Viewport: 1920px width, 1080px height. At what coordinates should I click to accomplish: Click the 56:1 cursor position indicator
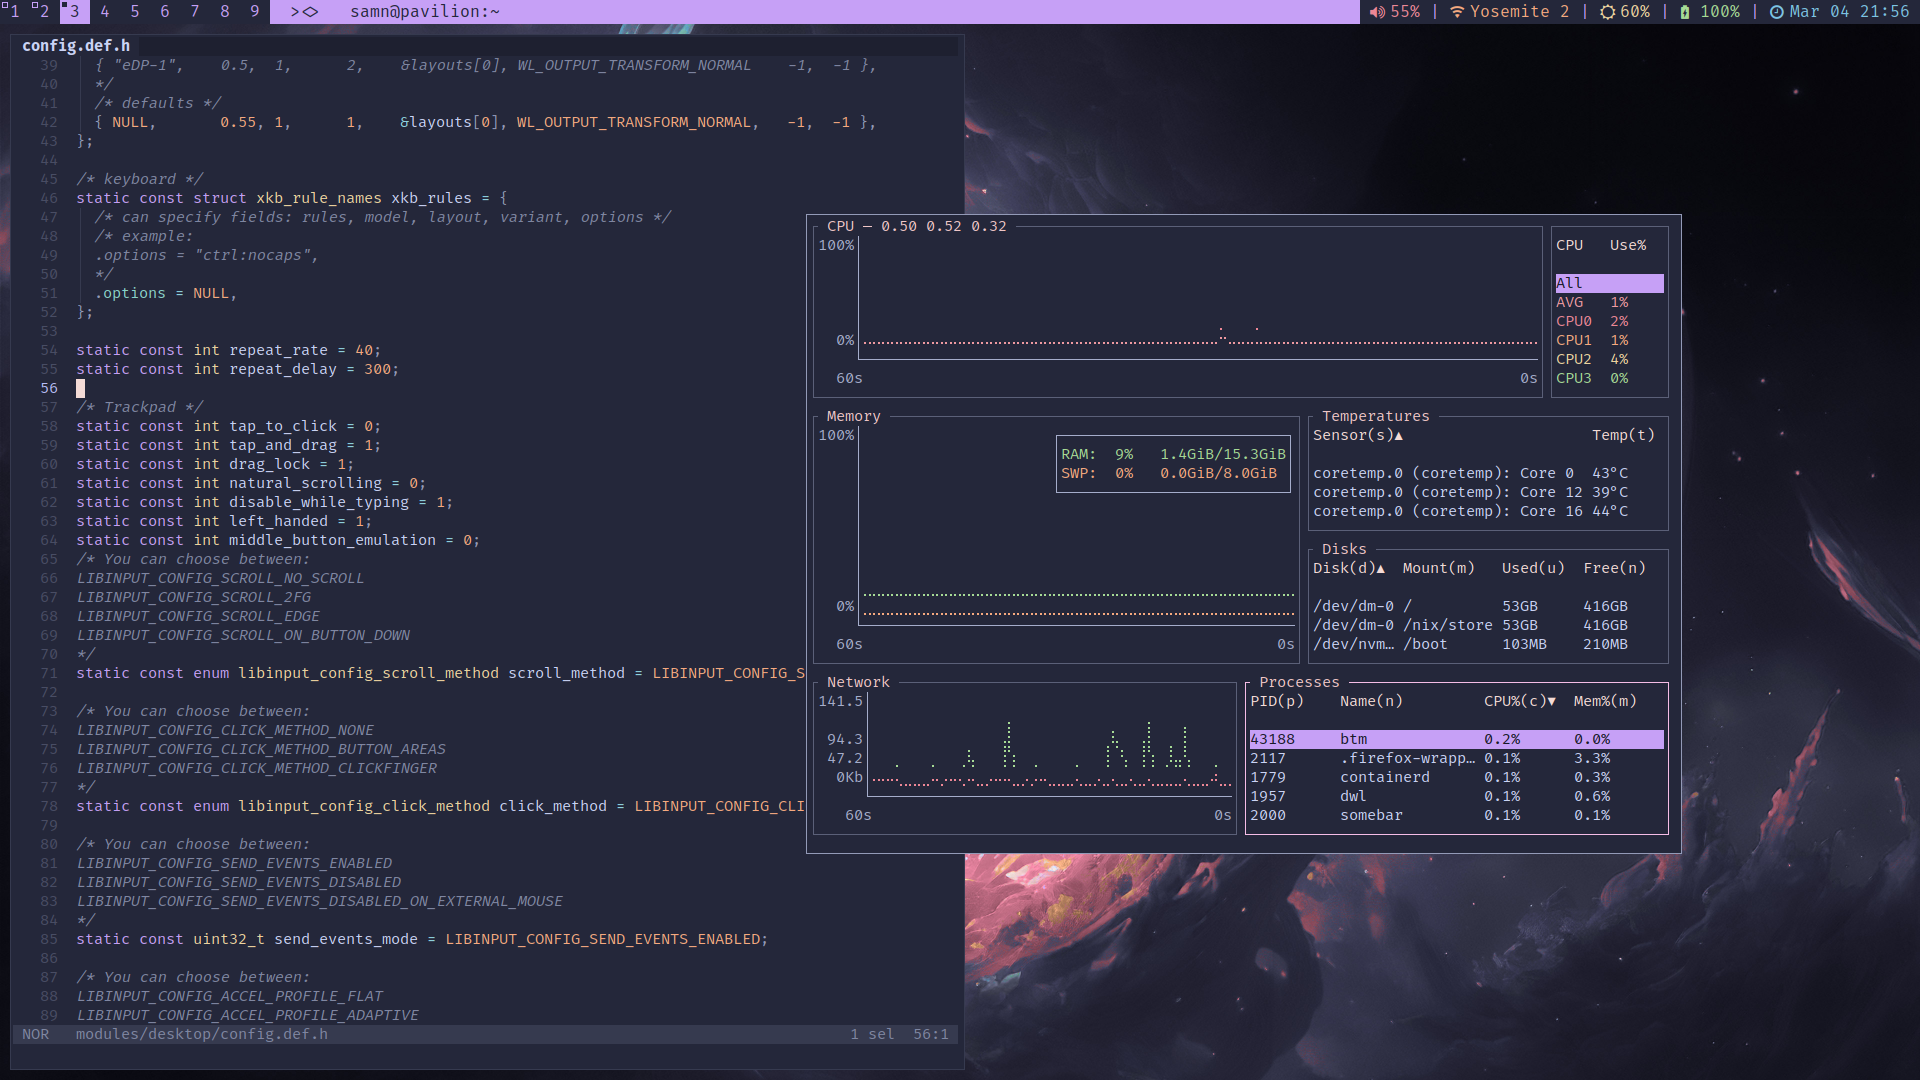tap(930, 1034)
